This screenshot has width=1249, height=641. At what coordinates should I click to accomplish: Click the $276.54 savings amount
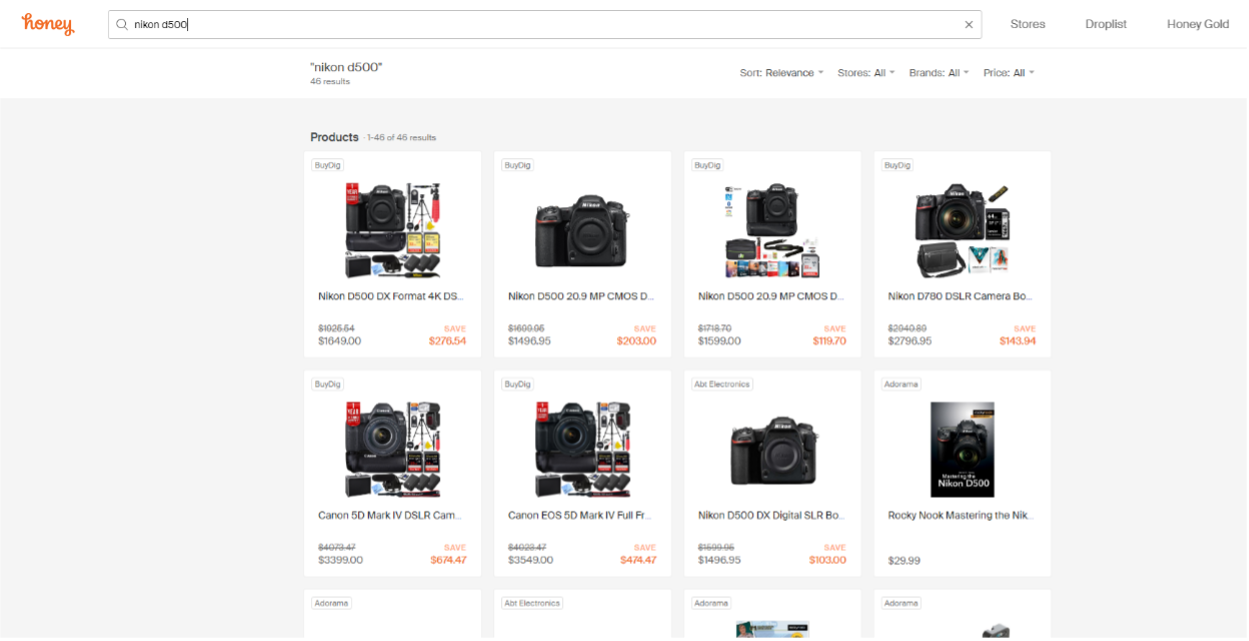[x=447, y=341]
